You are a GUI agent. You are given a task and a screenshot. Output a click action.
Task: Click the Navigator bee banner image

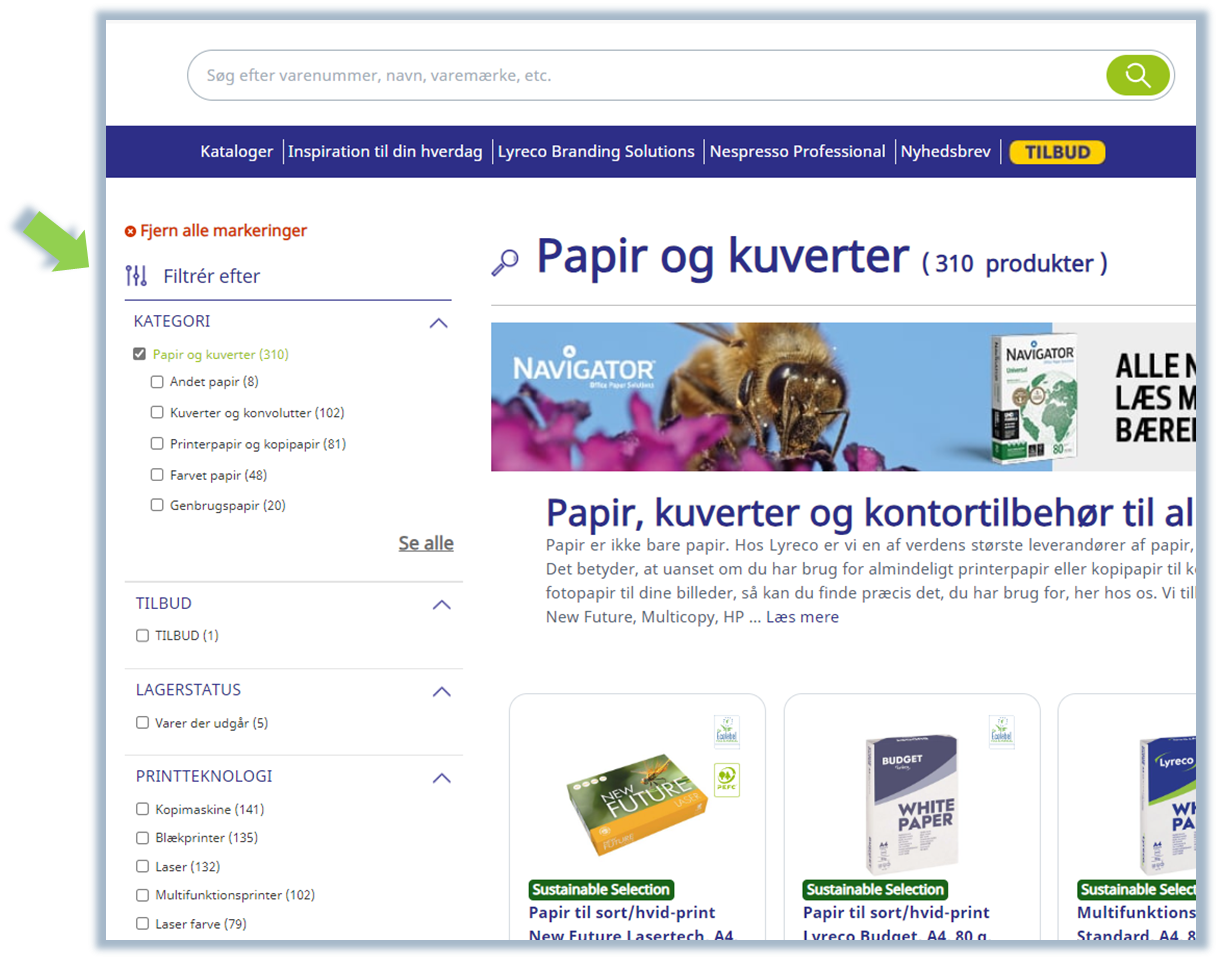pyautogui.click(x=843, y=397)
